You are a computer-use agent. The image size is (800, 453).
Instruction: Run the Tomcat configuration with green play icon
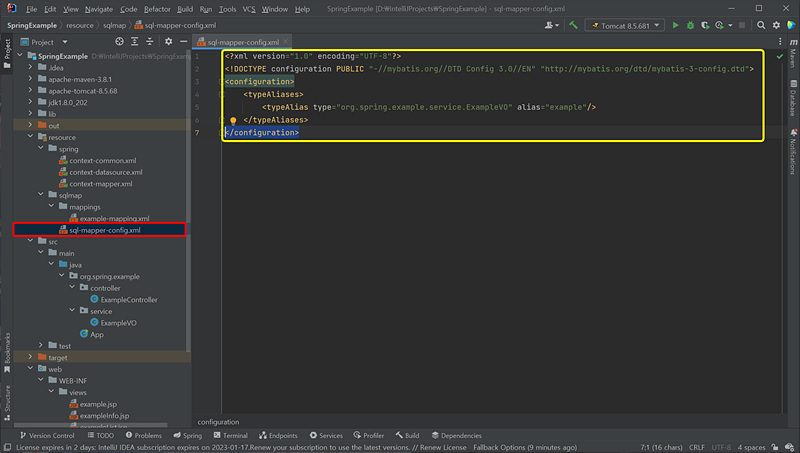[x=676, y=25]
